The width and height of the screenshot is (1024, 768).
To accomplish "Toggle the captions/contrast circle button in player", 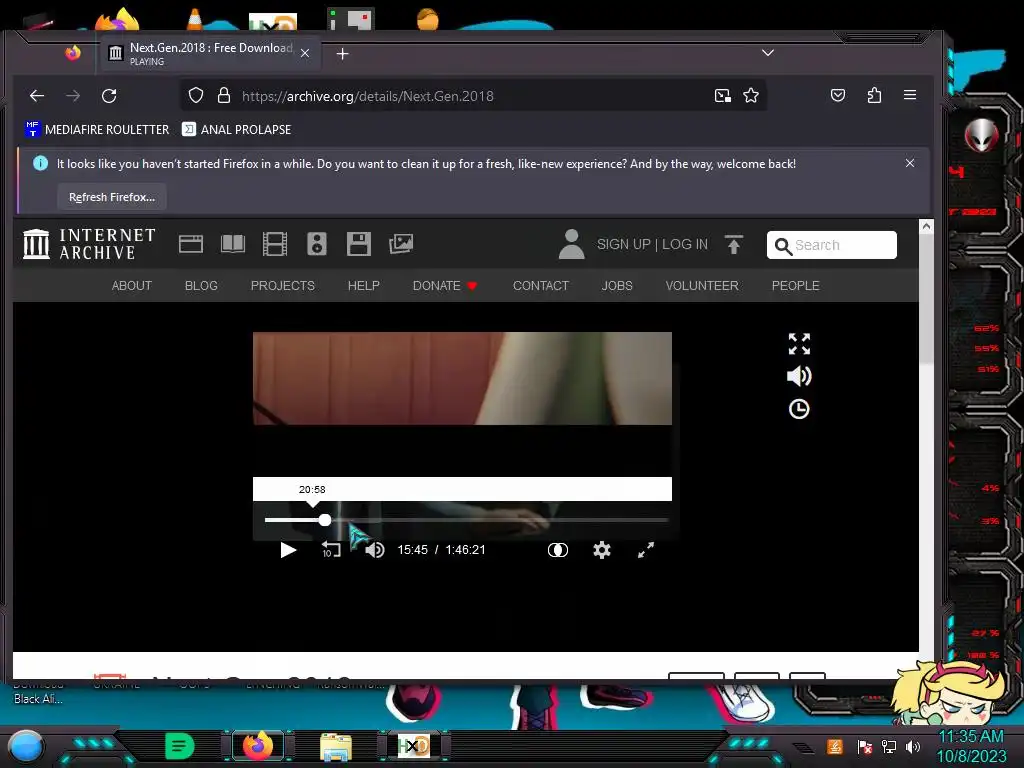I will [558, 551].
